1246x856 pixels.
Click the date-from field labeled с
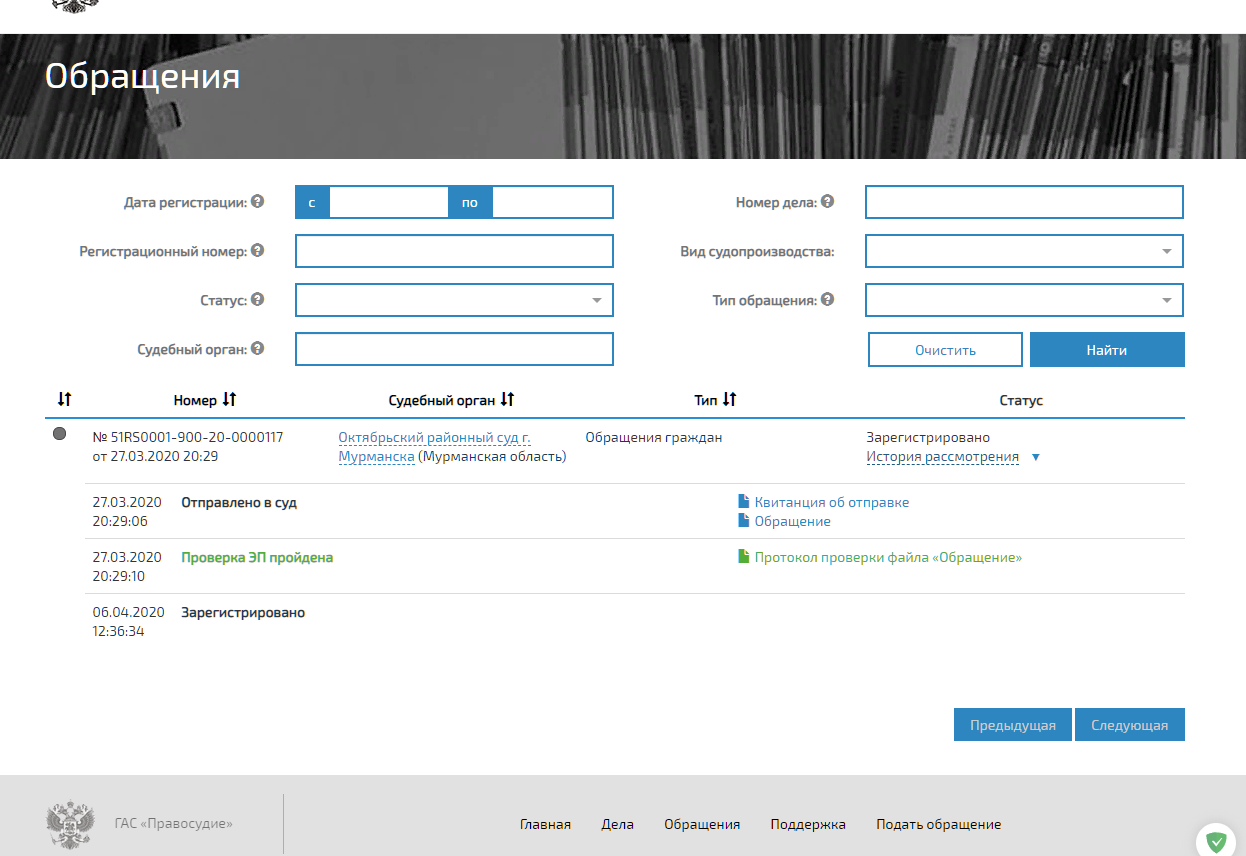(388, 202)
